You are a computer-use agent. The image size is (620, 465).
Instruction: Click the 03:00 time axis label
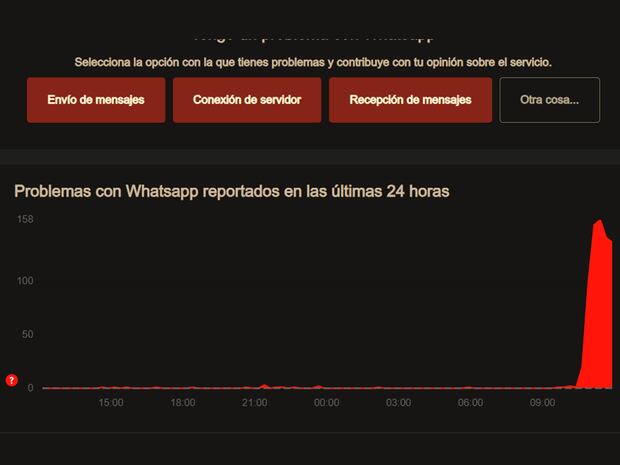pos(398,403)
